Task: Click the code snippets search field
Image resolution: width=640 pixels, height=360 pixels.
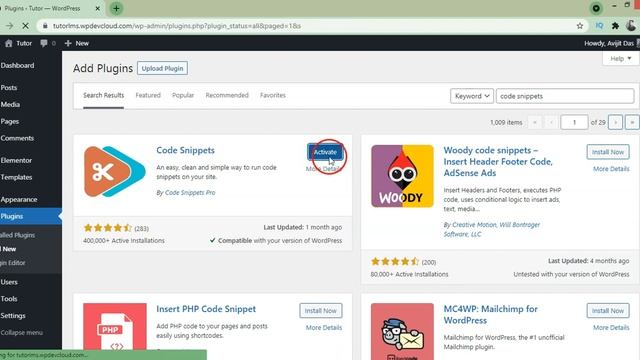Action: (565, 96)
